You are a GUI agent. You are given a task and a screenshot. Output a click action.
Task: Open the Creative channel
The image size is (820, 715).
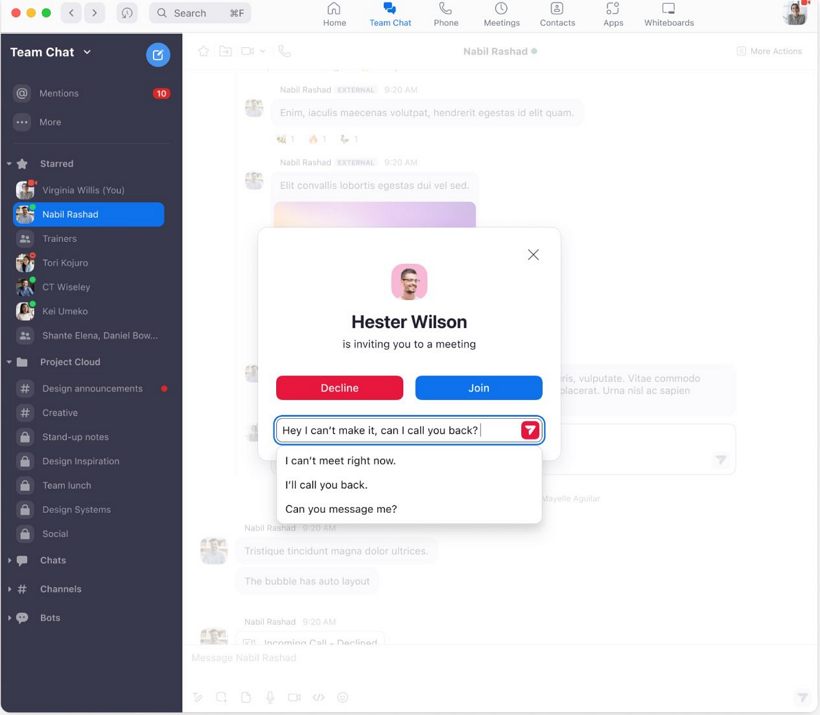pyautogui.click(x=89, y=413)
